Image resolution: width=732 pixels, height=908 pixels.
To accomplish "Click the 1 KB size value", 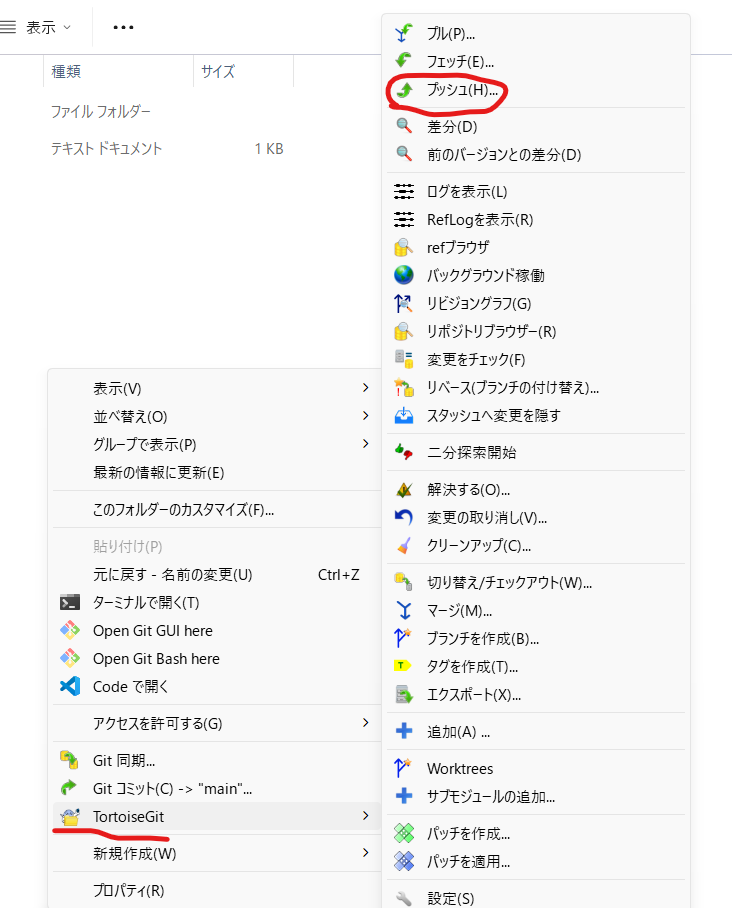I will [269, 149].
